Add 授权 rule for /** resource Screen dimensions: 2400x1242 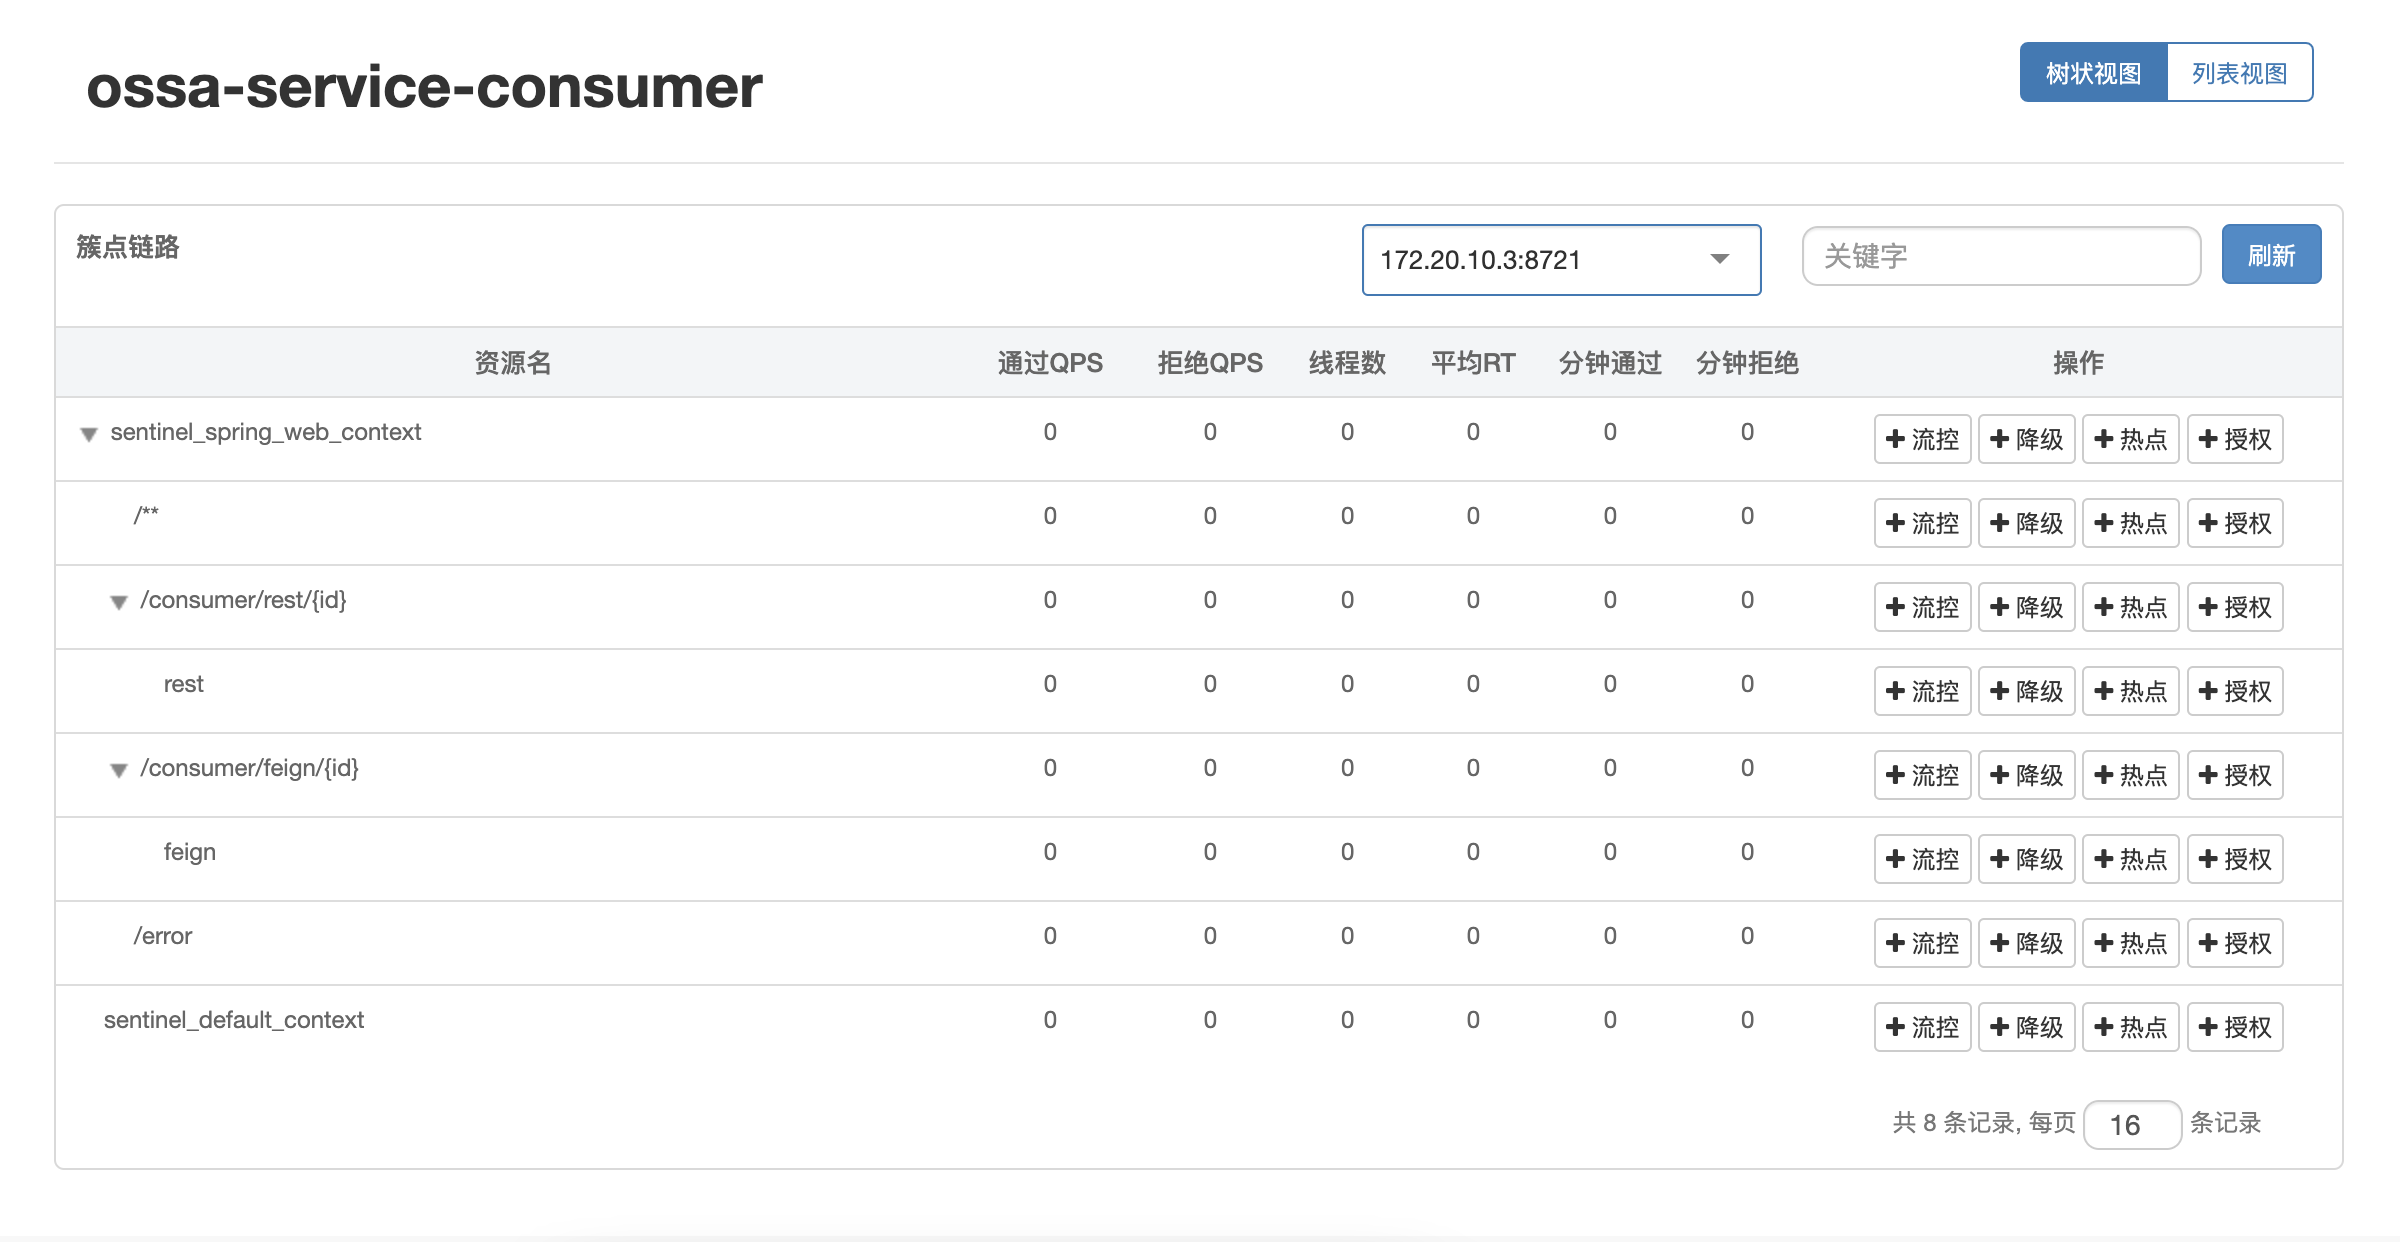point(2235,523)
